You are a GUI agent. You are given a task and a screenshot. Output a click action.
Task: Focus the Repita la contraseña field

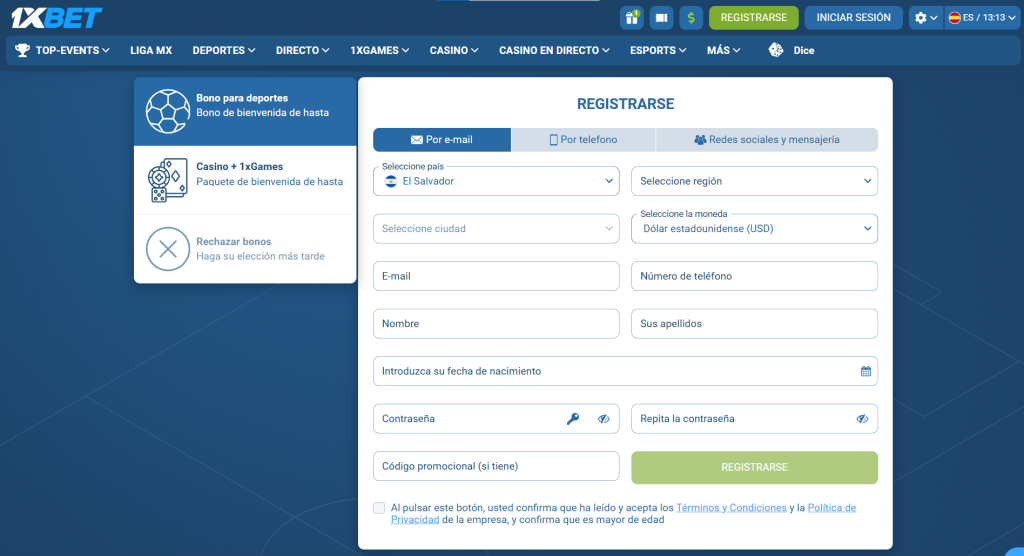(x=754, y=419)
